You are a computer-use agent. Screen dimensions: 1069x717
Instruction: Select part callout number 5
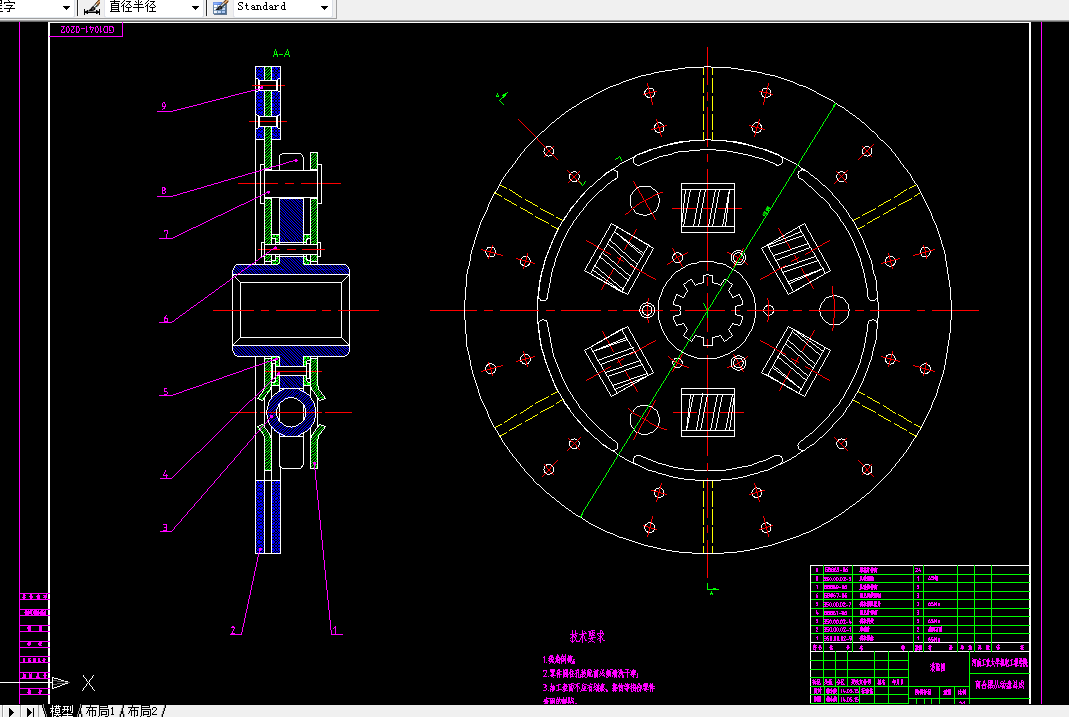click(166, 391)
